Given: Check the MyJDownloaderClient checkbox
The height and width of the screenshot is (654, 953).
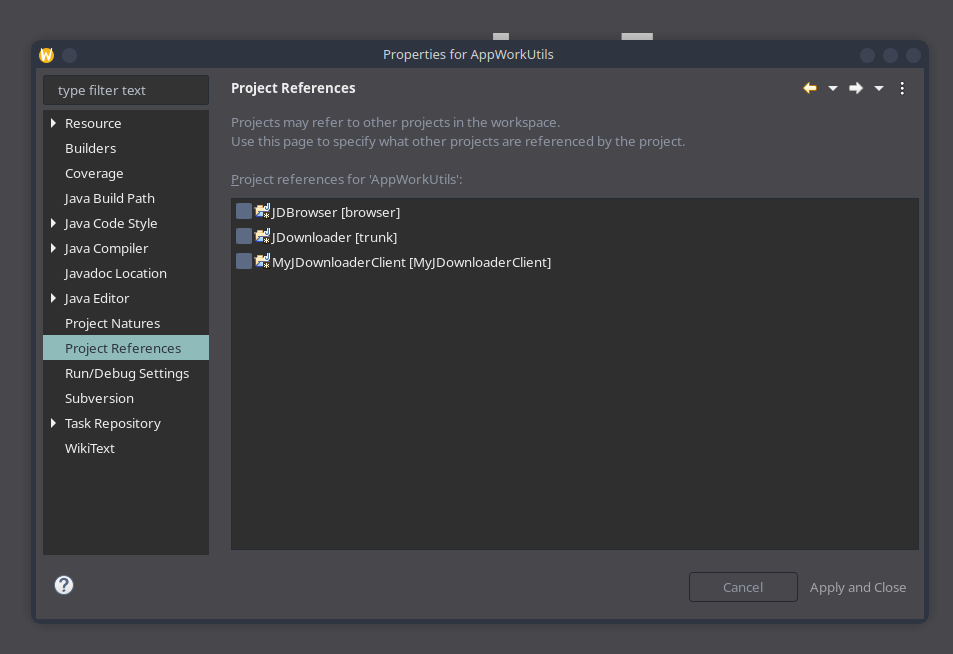Looking at the screenshot, I should coord(244,261).
